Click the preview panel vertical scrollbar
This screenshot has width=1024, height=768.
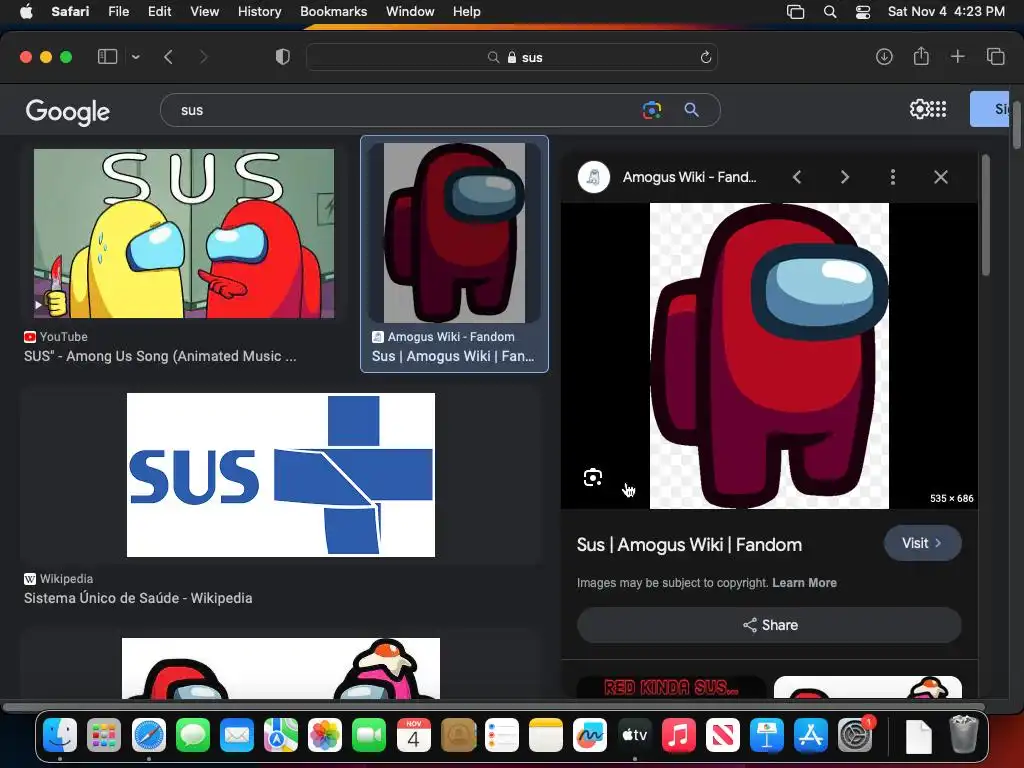click(x=985, y=216)
